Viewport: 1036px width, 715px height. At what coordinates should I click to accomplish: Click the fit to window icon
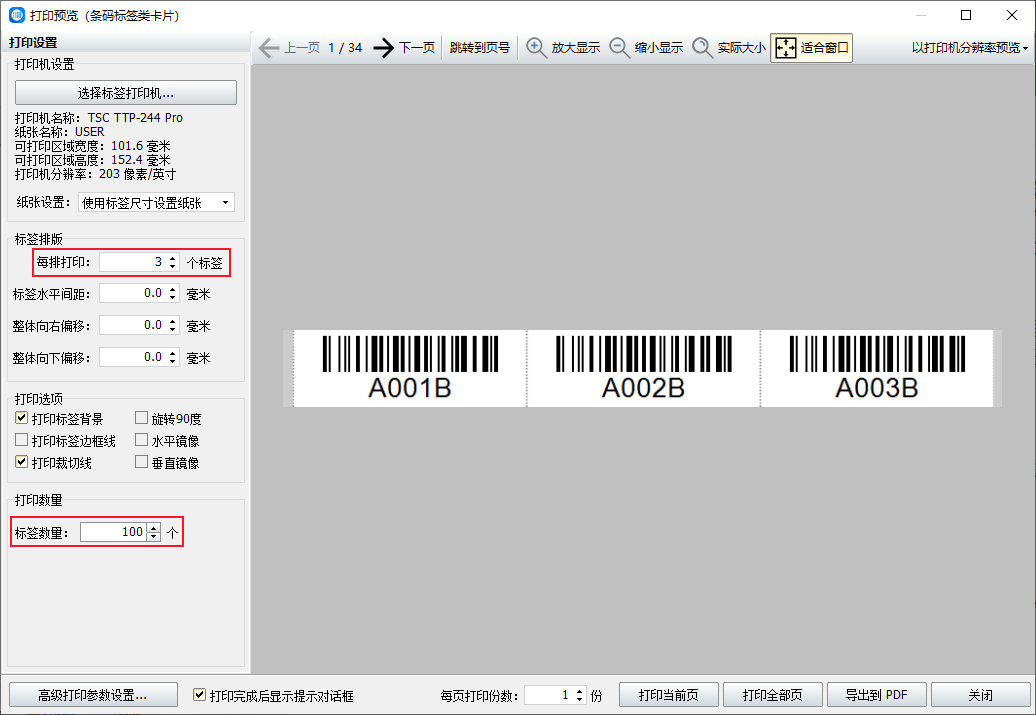(x=786, y=48)
